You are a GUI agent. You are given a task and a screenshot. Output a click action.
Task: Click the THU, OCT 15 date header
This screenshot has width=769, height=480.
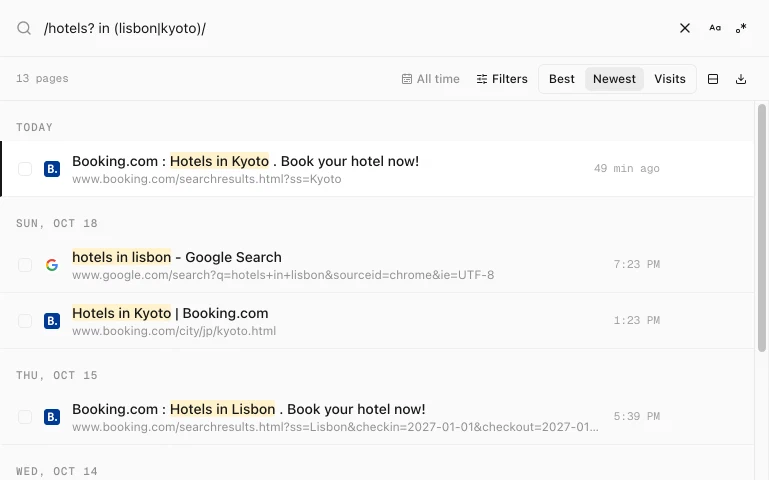[x=57, y=376]
